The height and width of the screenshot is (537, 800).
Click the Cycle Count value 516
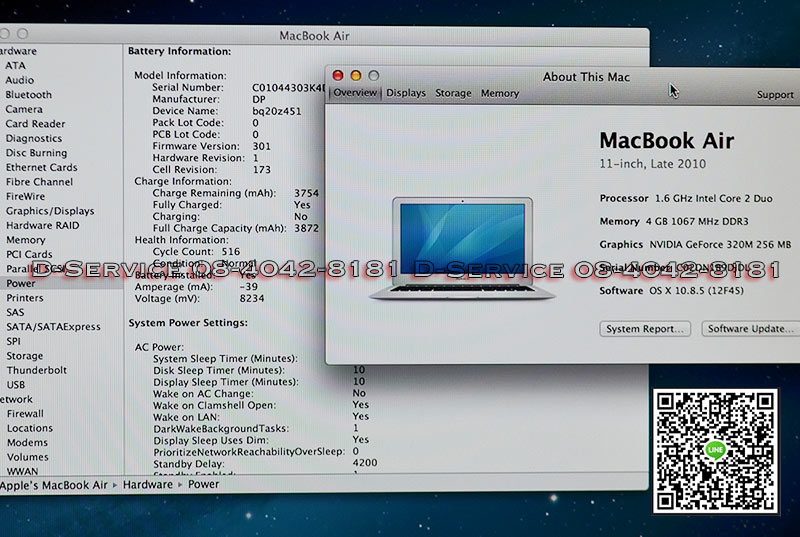(231, 252)
